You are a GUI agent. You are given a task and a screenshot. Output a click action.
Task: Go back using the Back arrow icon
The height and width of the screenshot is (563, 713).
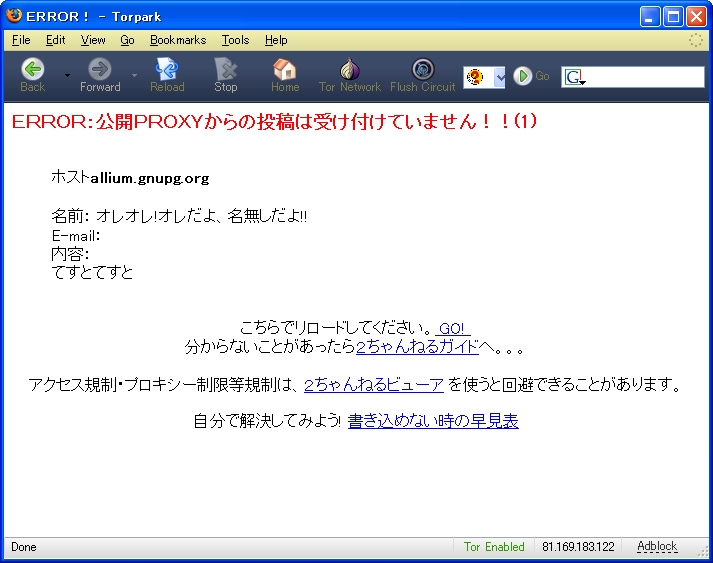pyautogui.click(x=33, y=69)
